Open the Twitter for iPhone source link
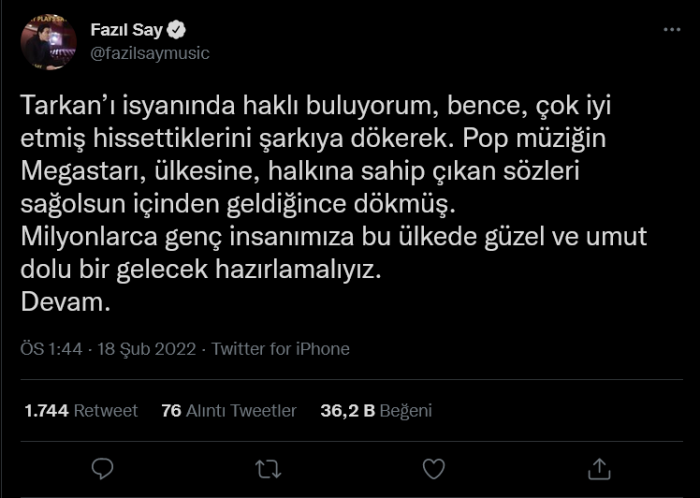This screenshot has height=498, width=700. click(281, 349)
